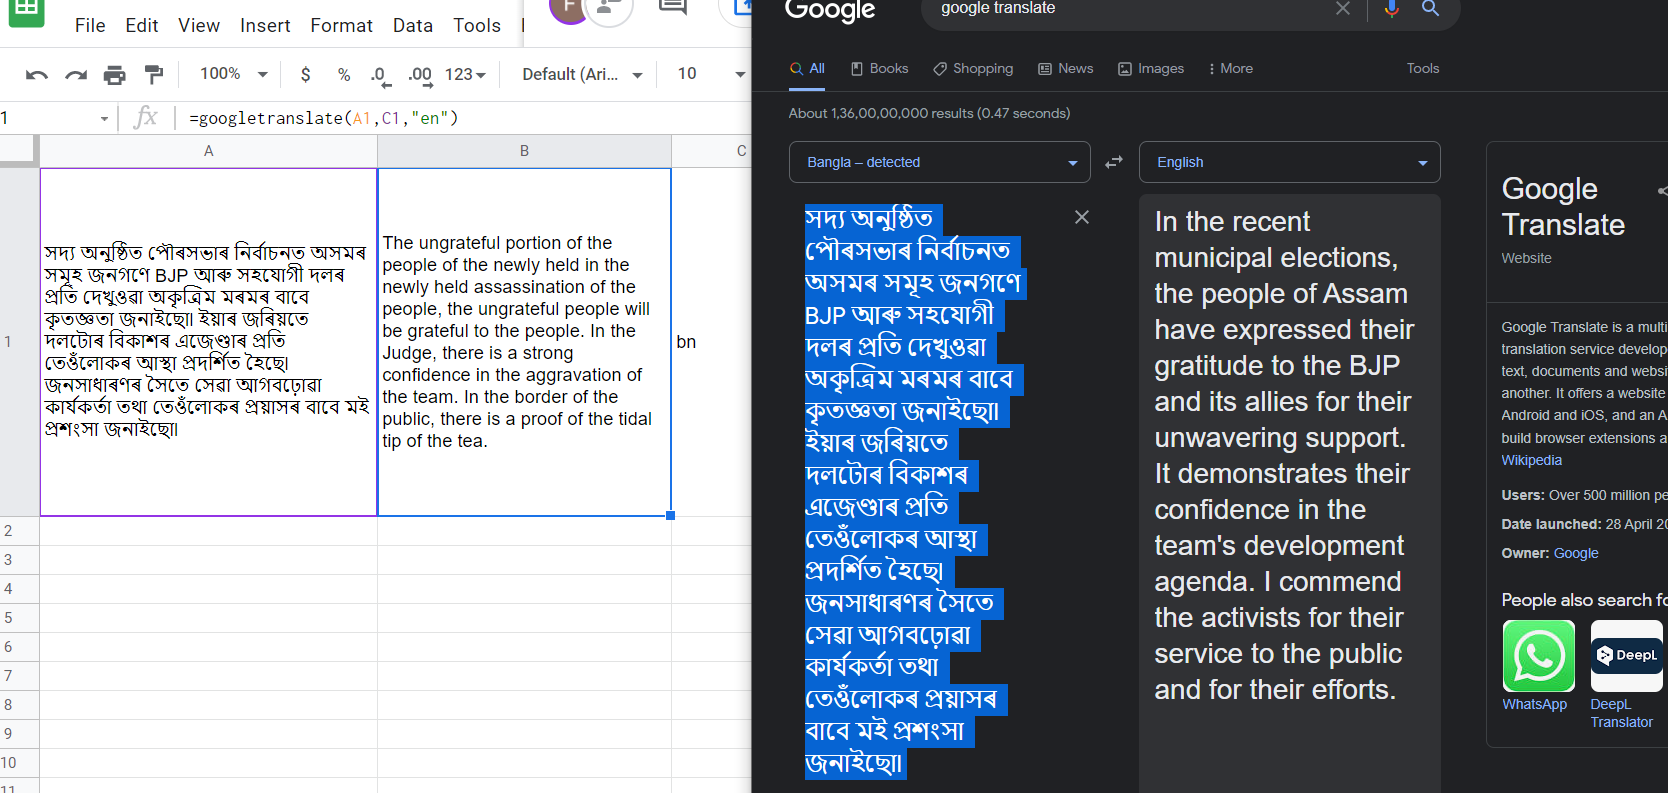Open the More search options

pos(1230,69)
